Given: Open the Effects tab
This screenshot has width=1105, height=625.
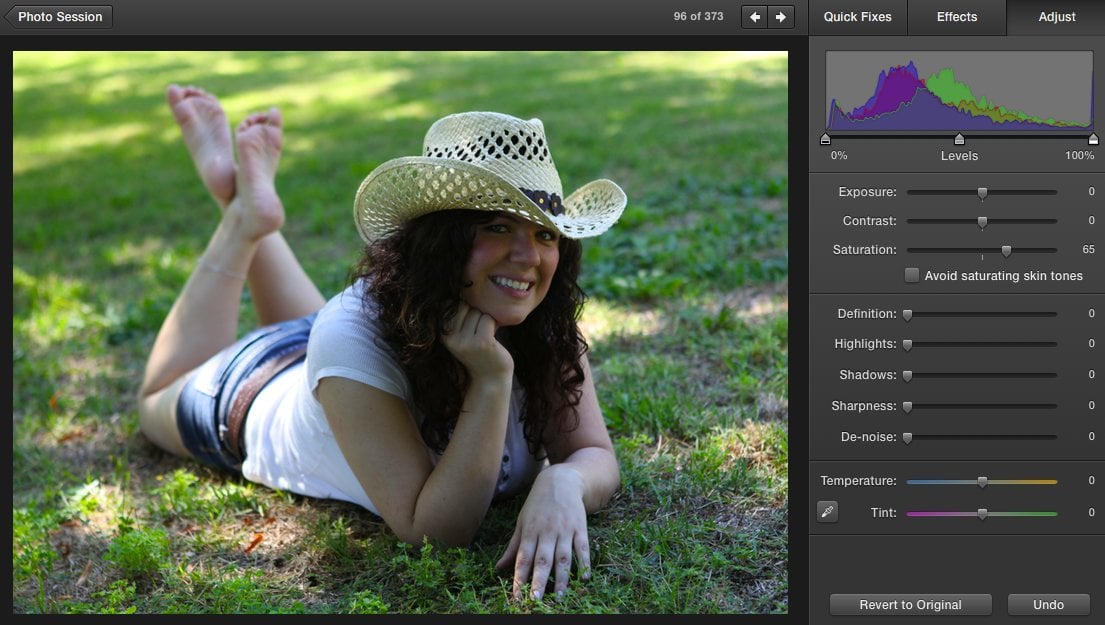Looking at the screenshot, I should (x=957, y=17).
